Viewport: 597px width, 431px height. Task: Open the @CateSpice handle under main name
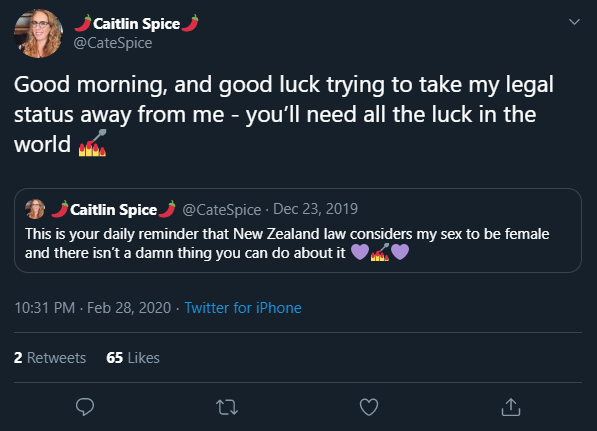click(113, 43)
